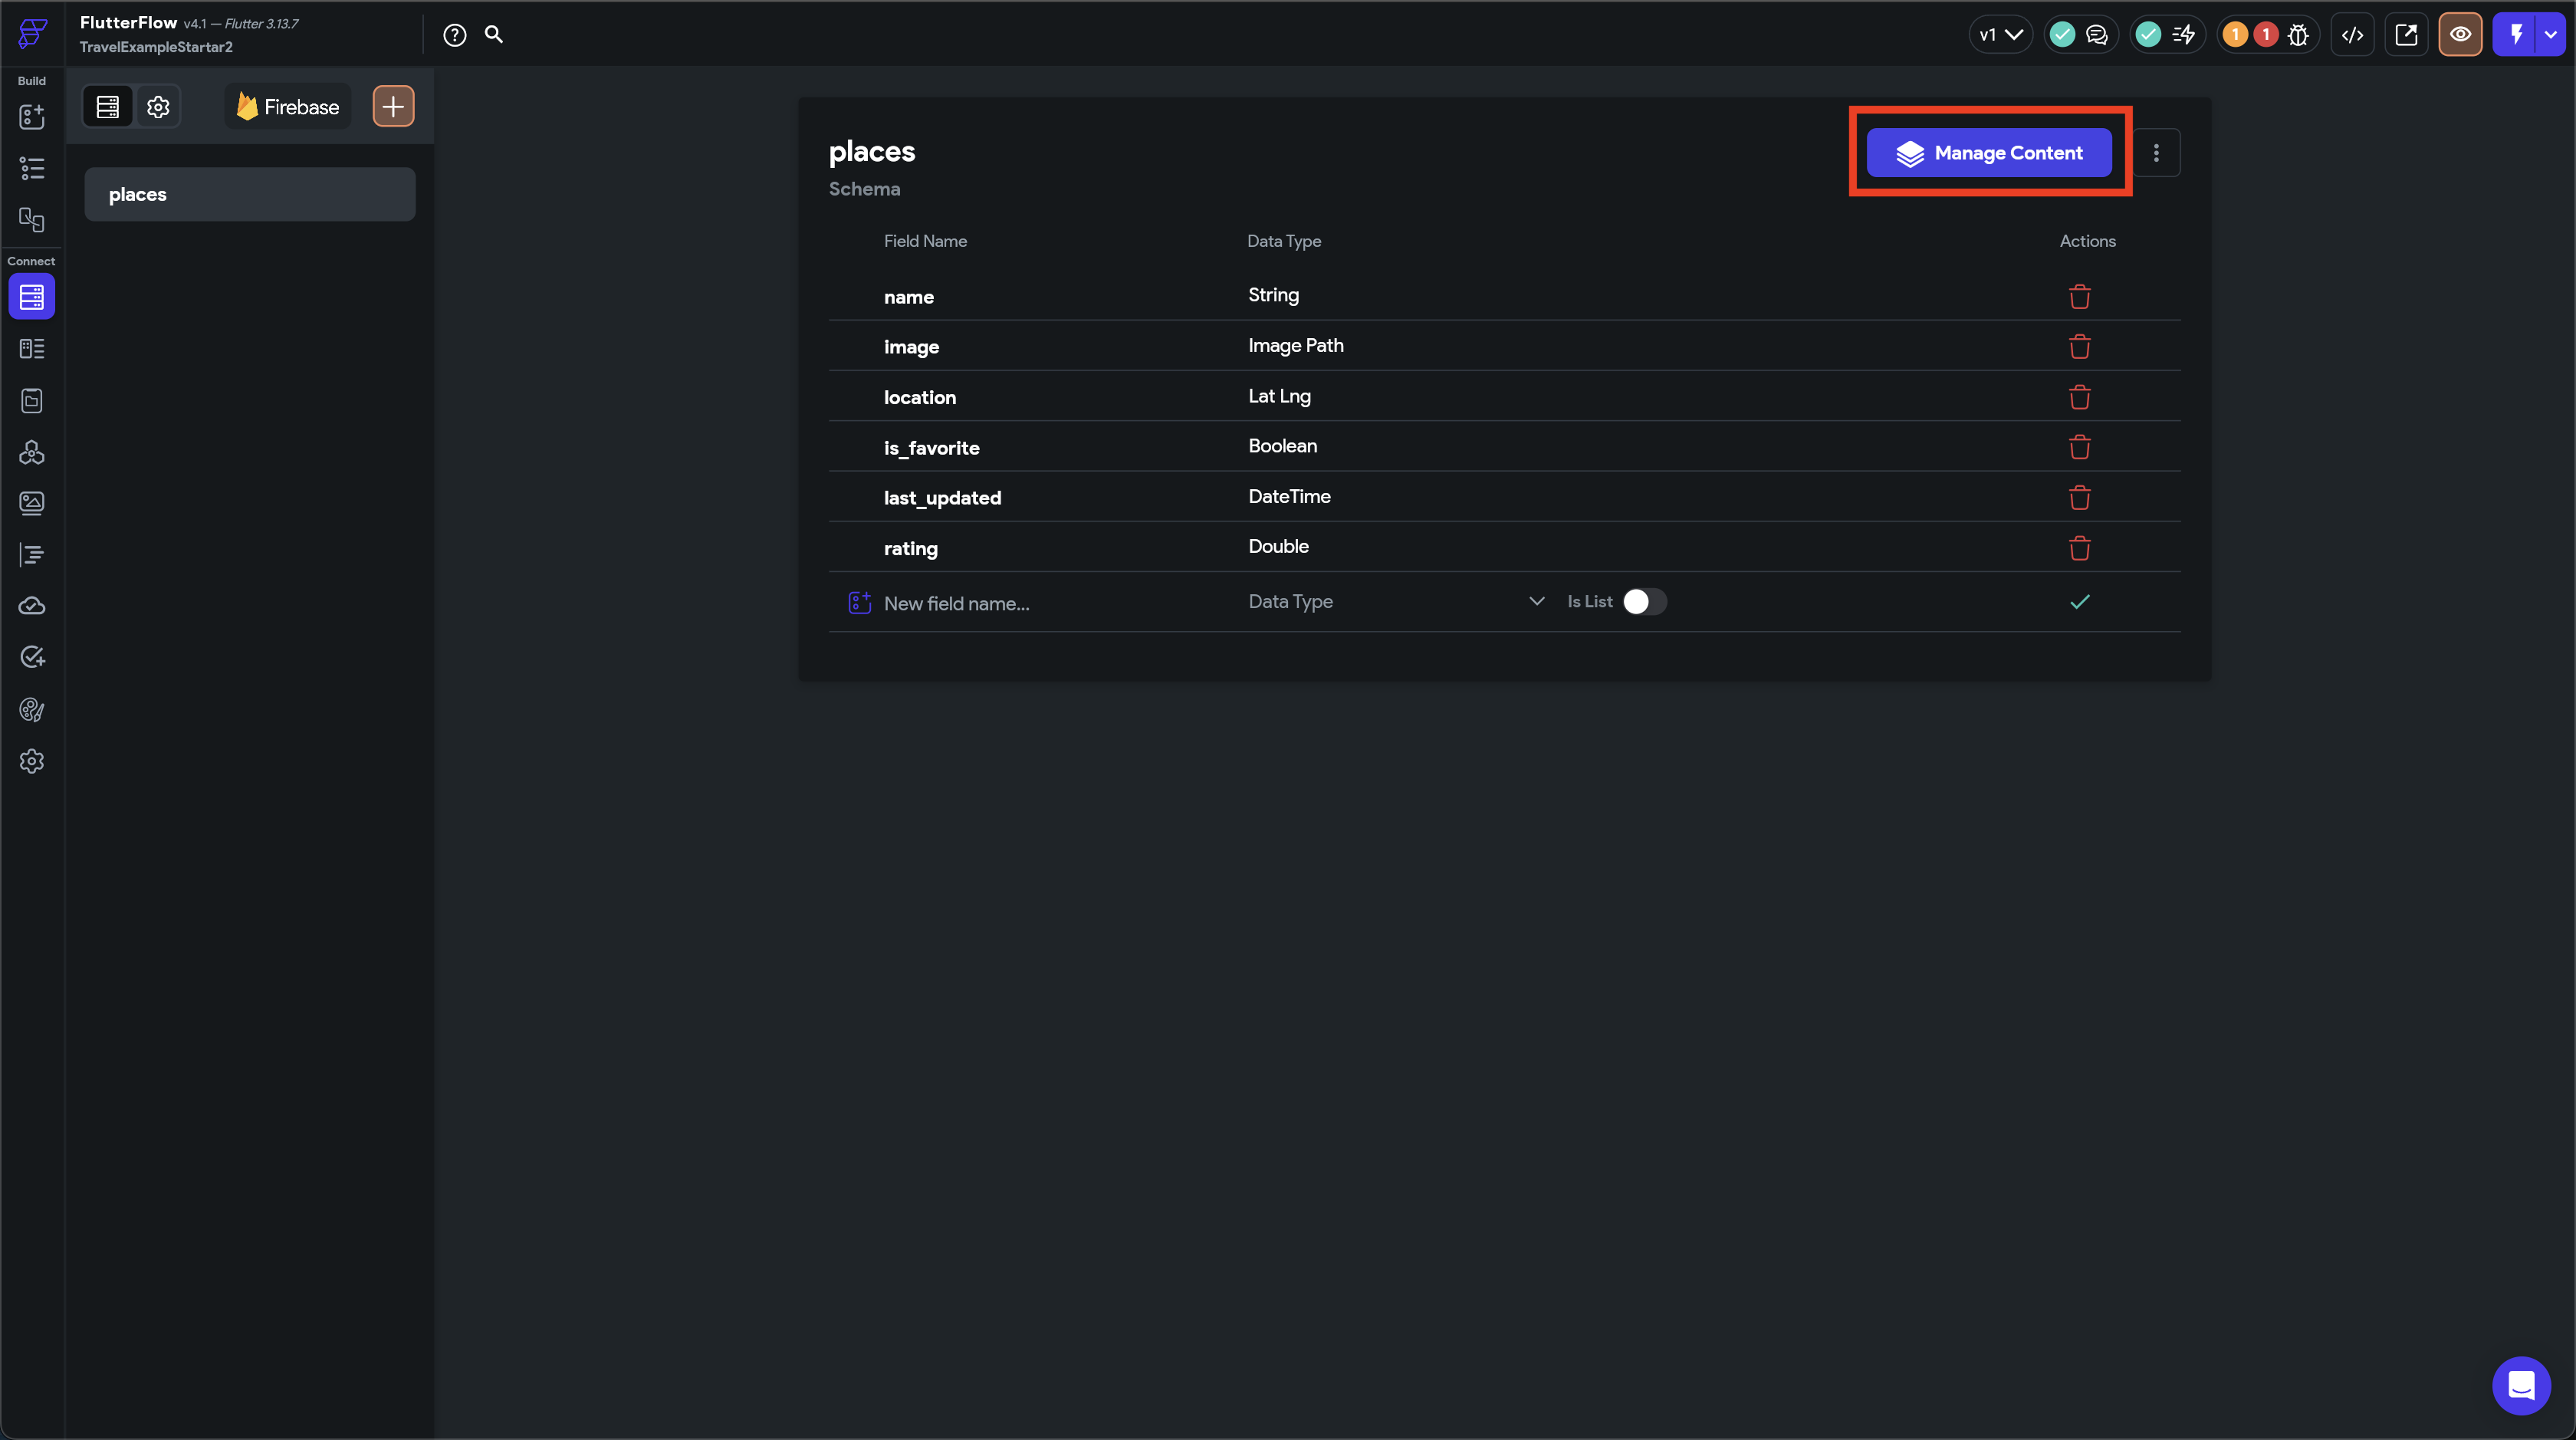The height and width of the screenshot is (1440, 2576).
Task: Open Media Assets sidebar icon
Action: click(32, 503)
